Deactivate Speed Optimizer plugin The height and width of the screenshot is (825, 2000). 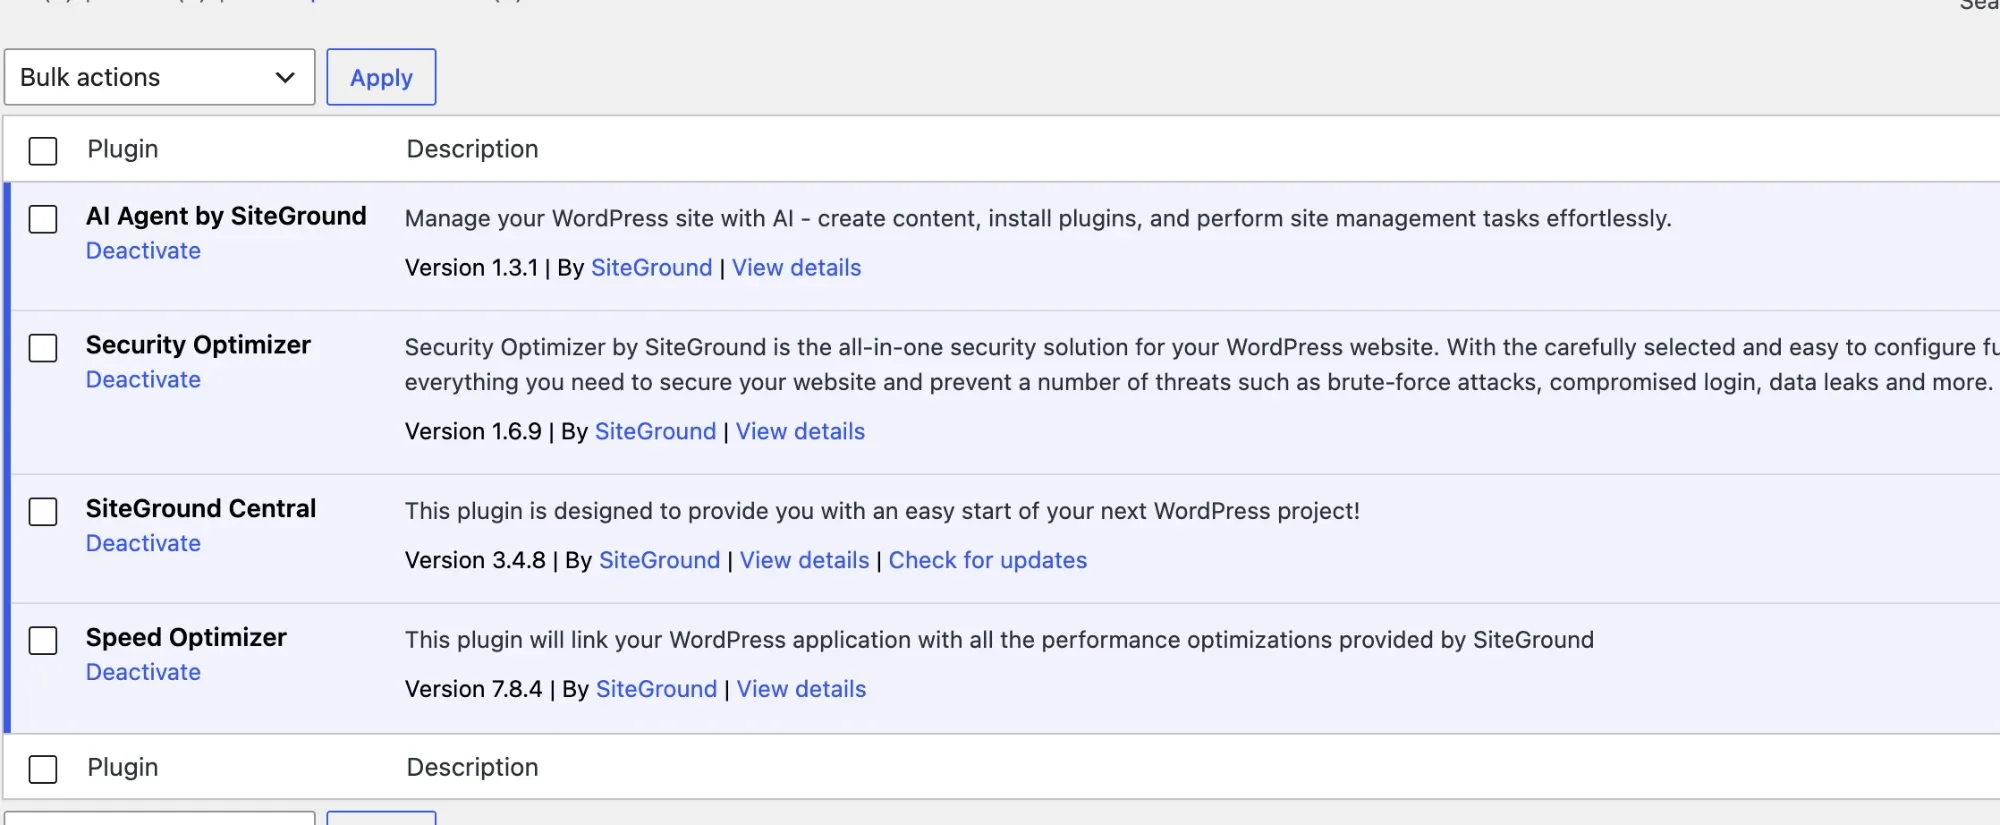pyautogui.click(x=143, y=672)
